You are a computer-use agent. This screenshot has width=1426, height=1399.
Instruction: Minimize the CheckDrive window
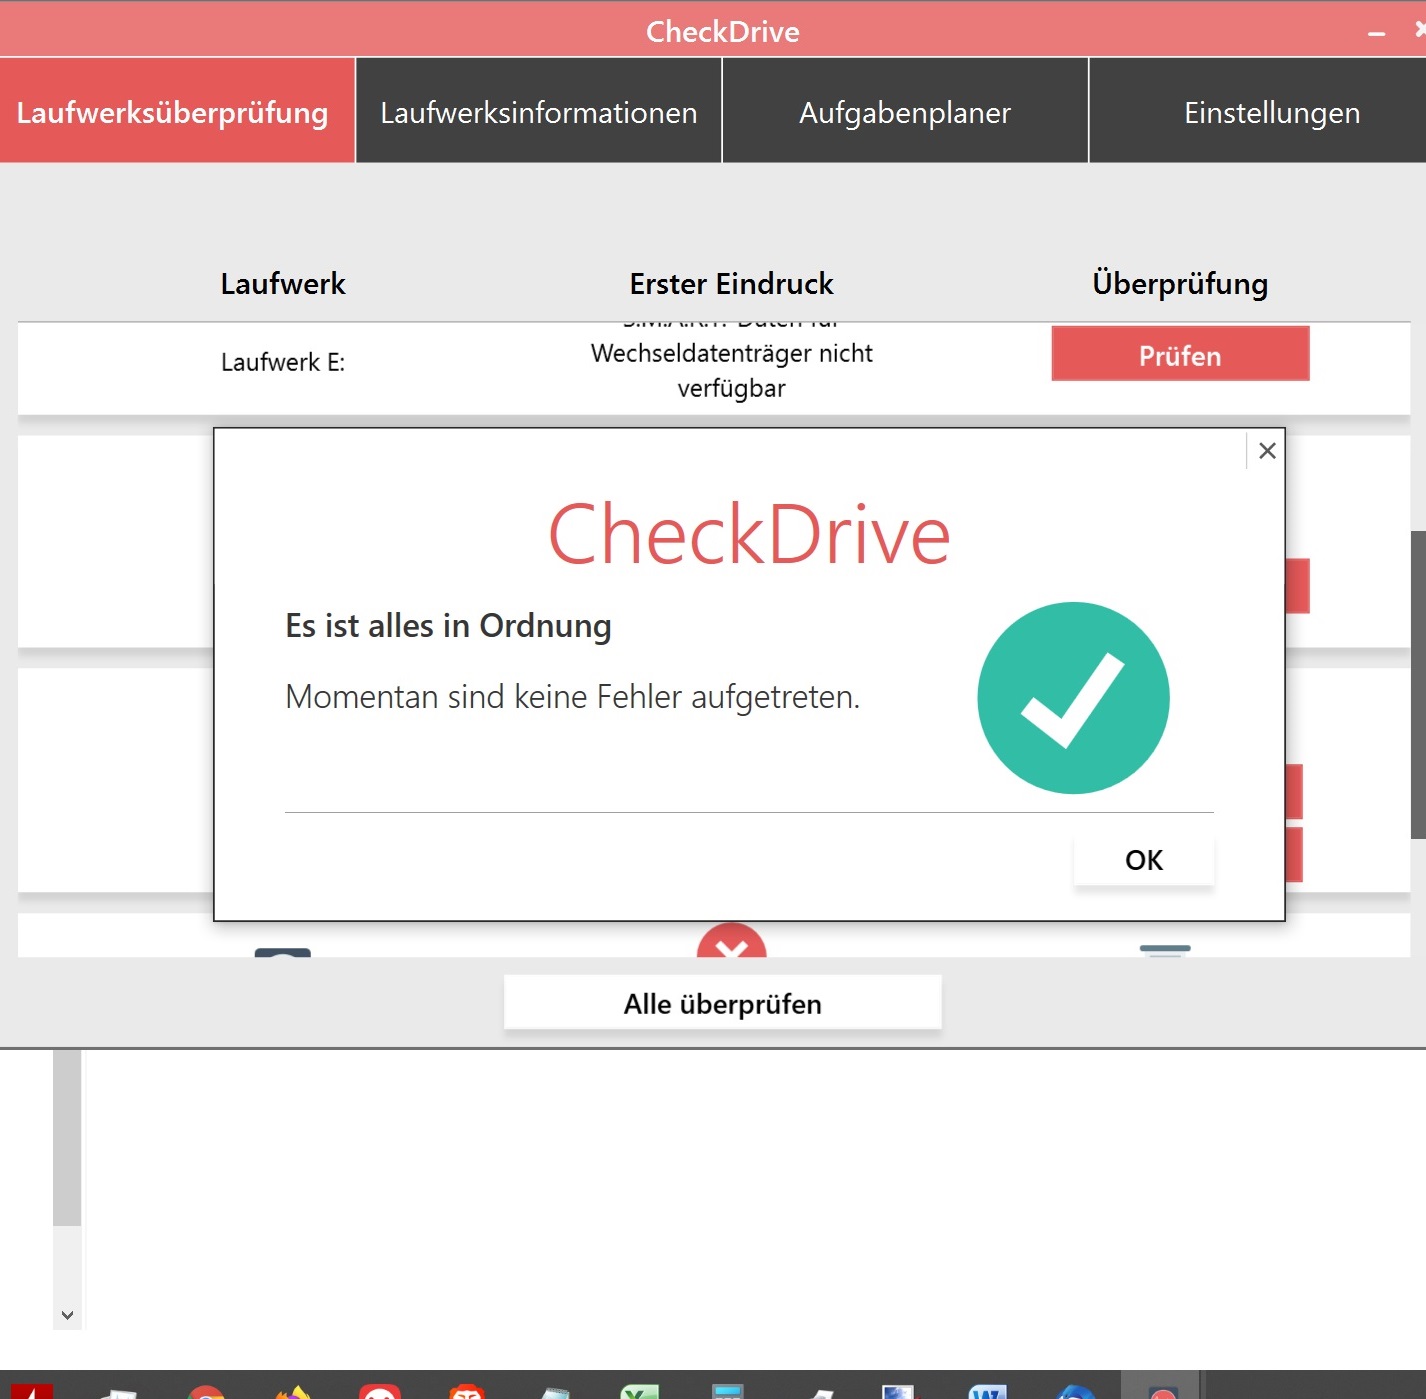1377,32
